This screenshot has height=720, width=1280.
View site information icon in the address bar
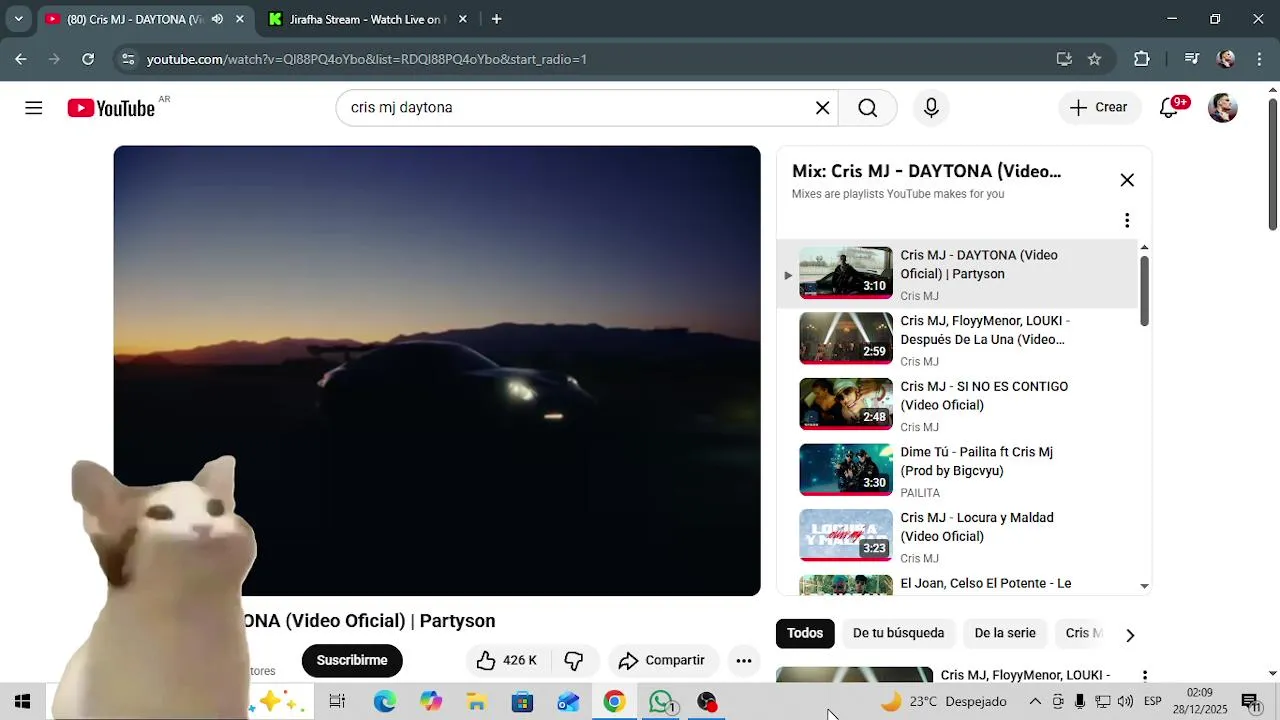tap(128, 59)
